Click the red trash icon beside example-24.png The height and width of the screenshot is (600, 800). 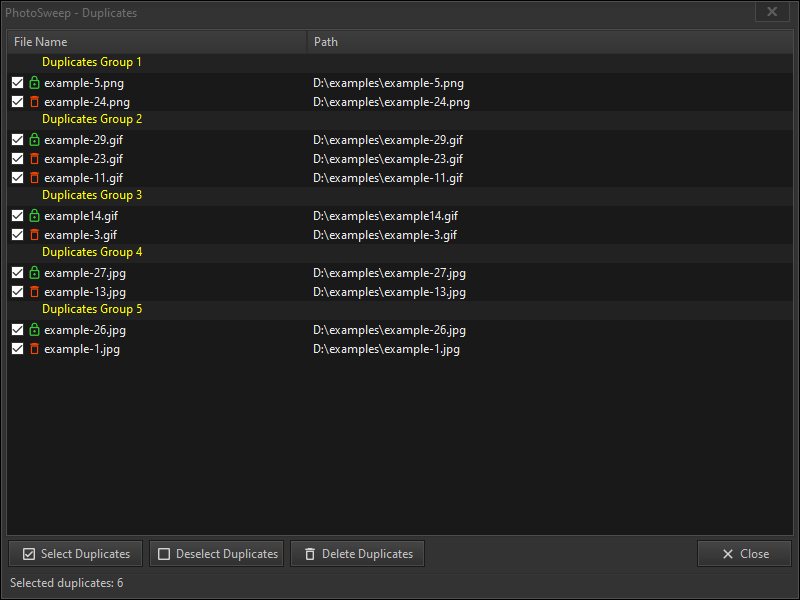coord(36,102)
